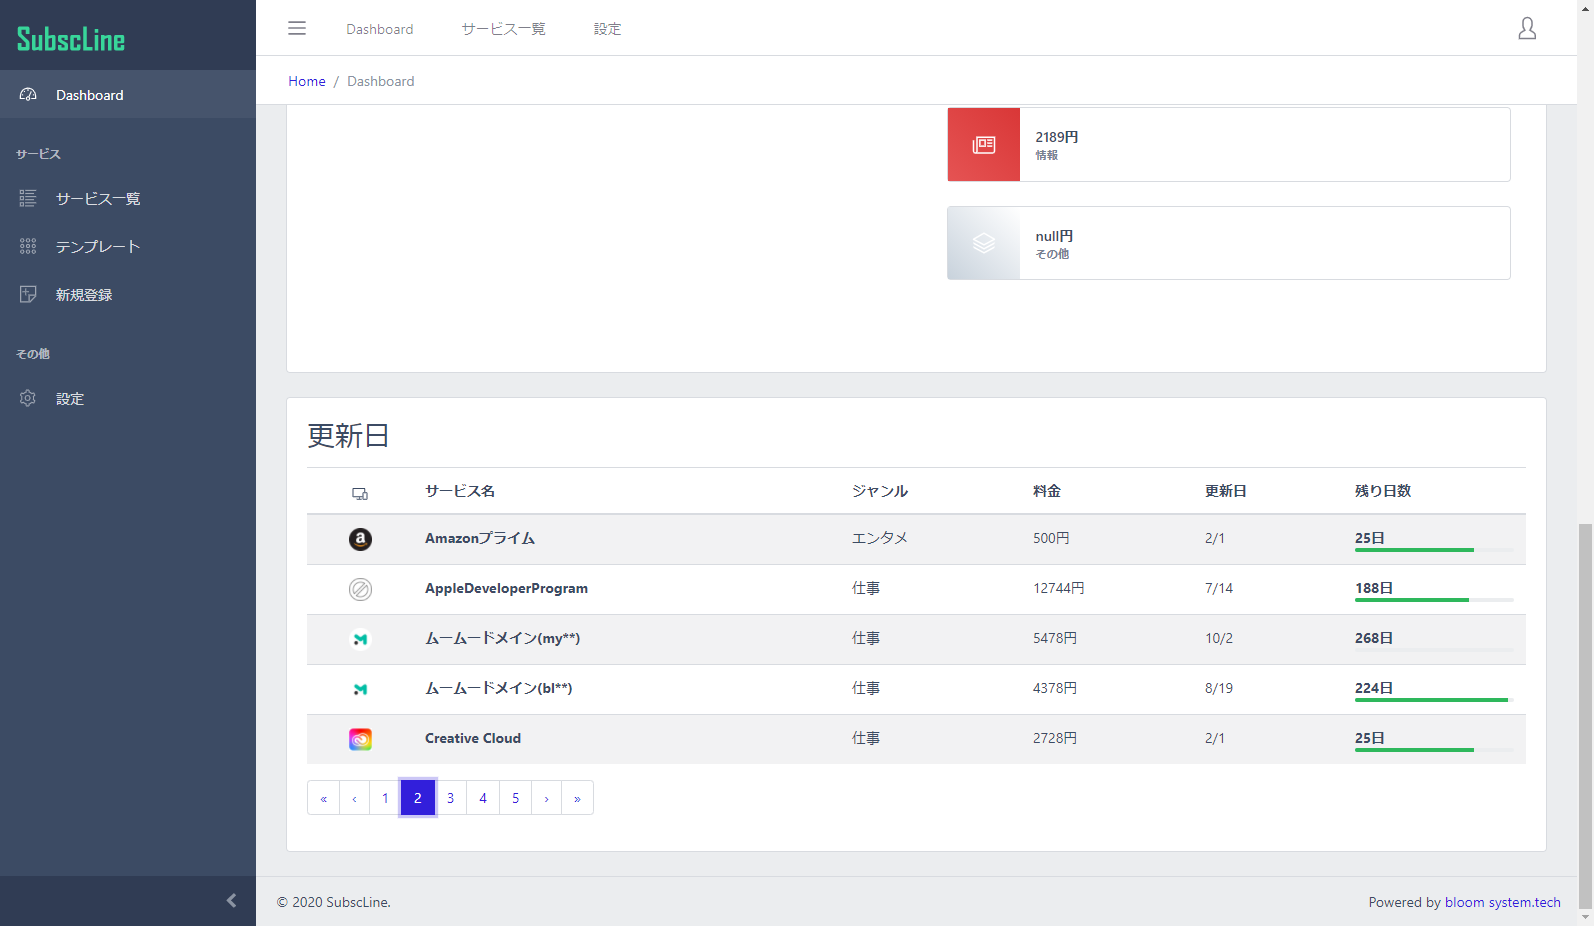Toggle the hamburger sidebar menu

297,28
